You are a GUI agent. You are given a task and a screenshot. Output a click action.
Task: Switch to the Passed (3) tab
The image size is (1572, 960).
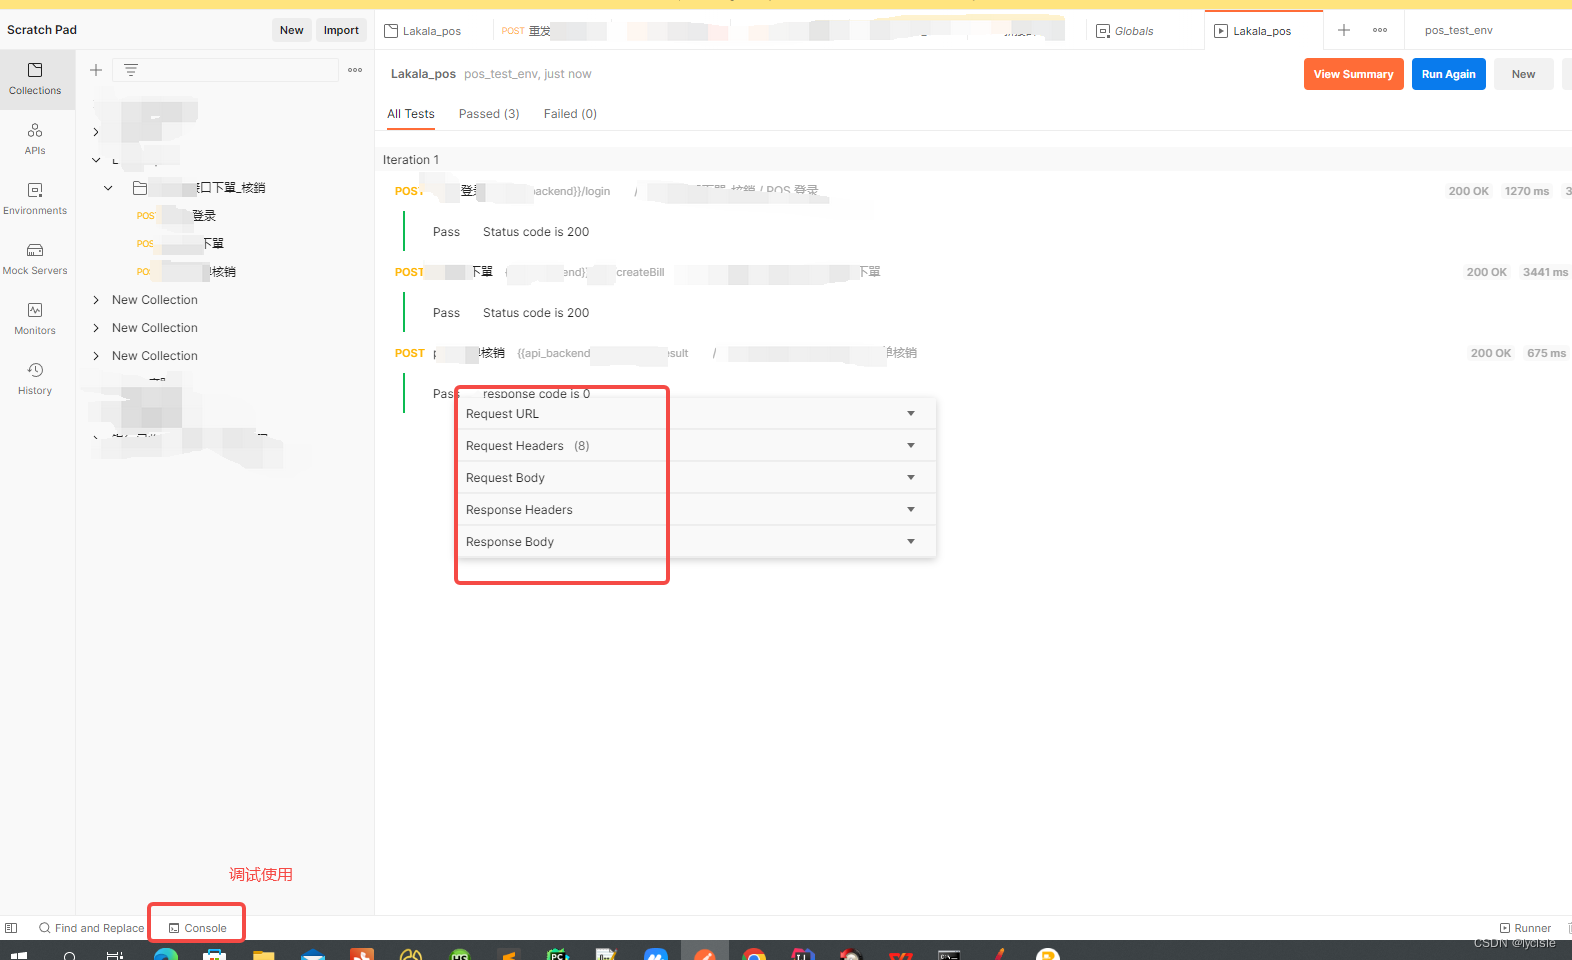tap(489, 114)
